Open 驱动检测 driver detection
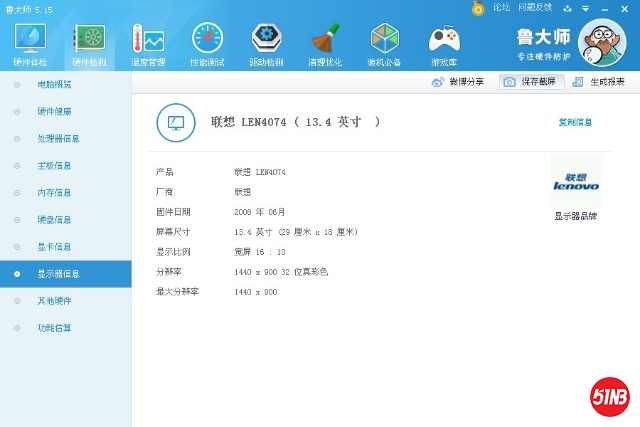Image resolution: width=640 pixels, height=427 pixels. (x=266, y=44)
